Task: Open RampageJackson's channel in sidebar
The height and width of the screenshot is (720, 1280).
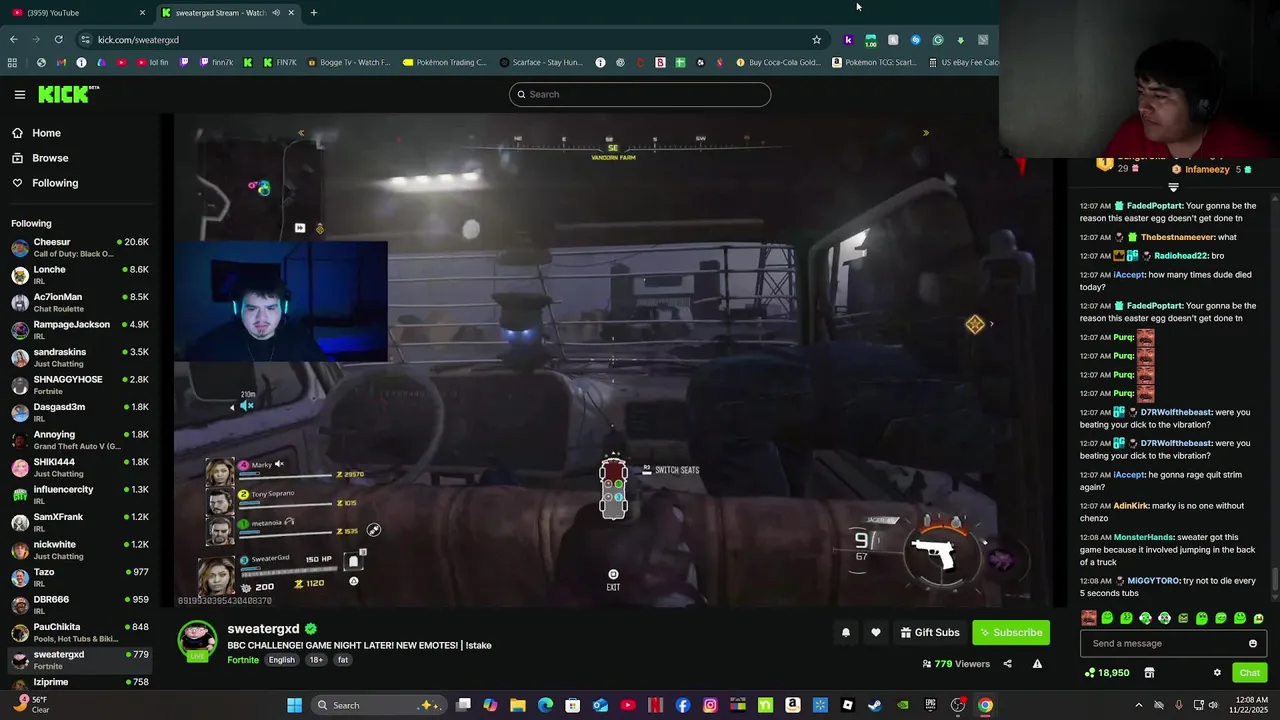Action: pos(80,330)
